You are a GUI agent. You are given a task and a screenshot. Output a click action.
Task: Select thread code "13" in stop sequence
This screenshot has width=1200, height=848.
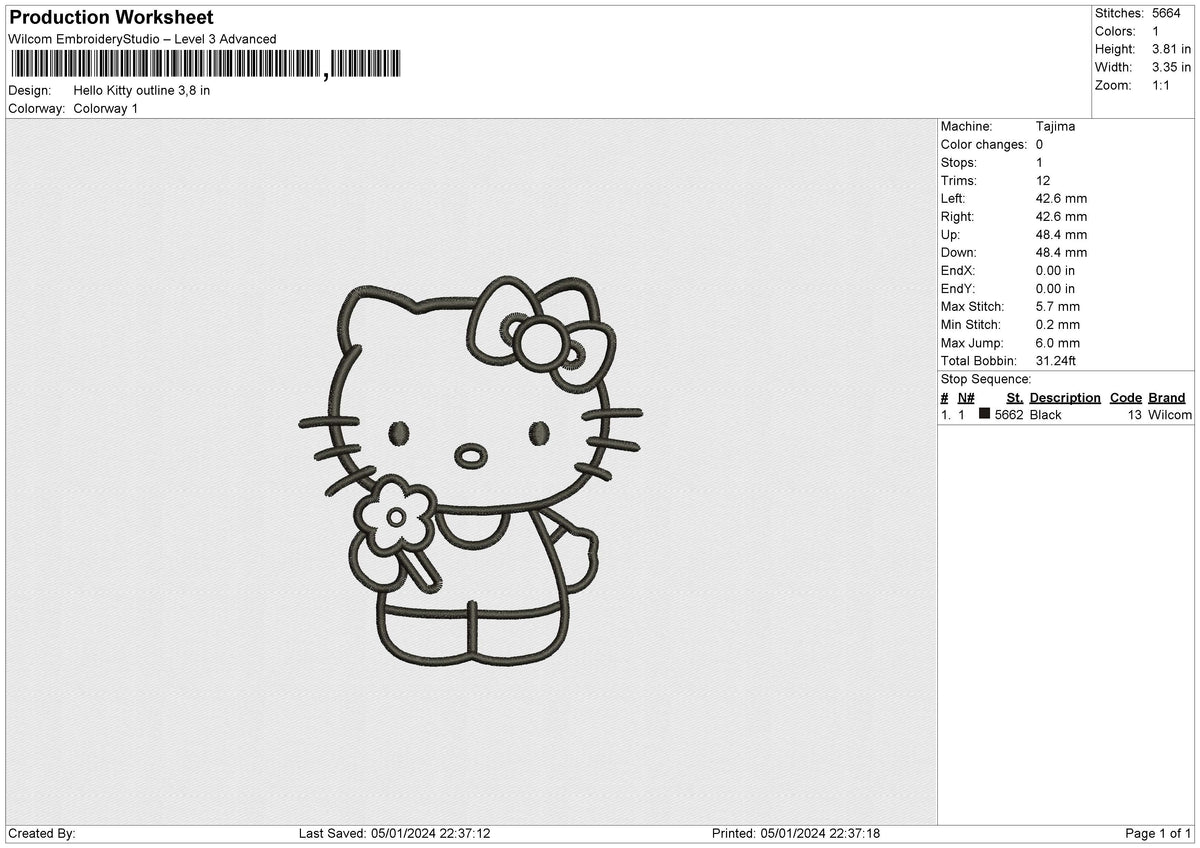tap(1135, 414)
